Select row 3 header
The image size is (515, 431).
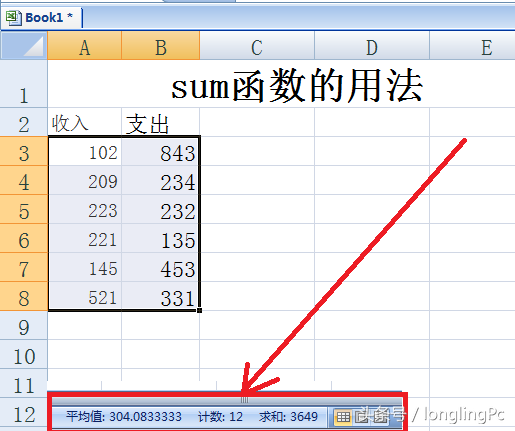(x=24, y=151)
